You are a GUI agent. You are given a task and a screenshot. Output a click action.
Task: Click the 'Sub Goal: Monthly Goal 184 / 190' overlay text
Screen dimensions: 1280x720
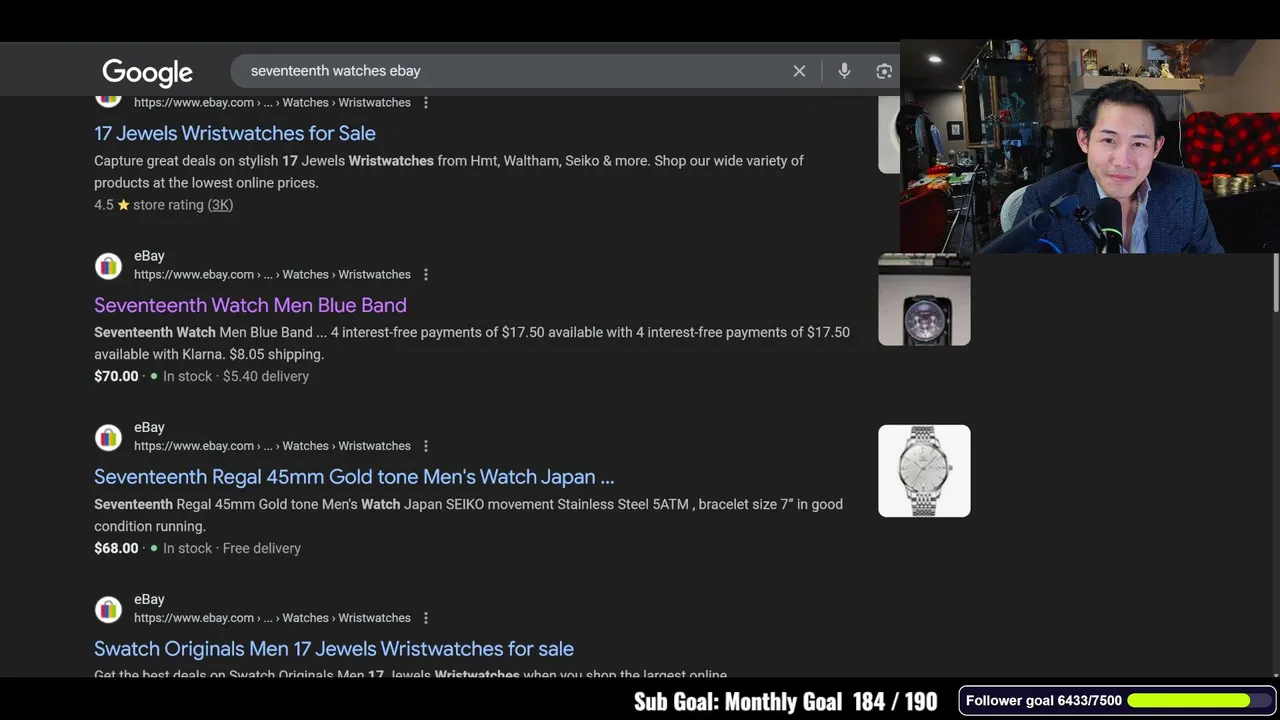click(785, 702)
